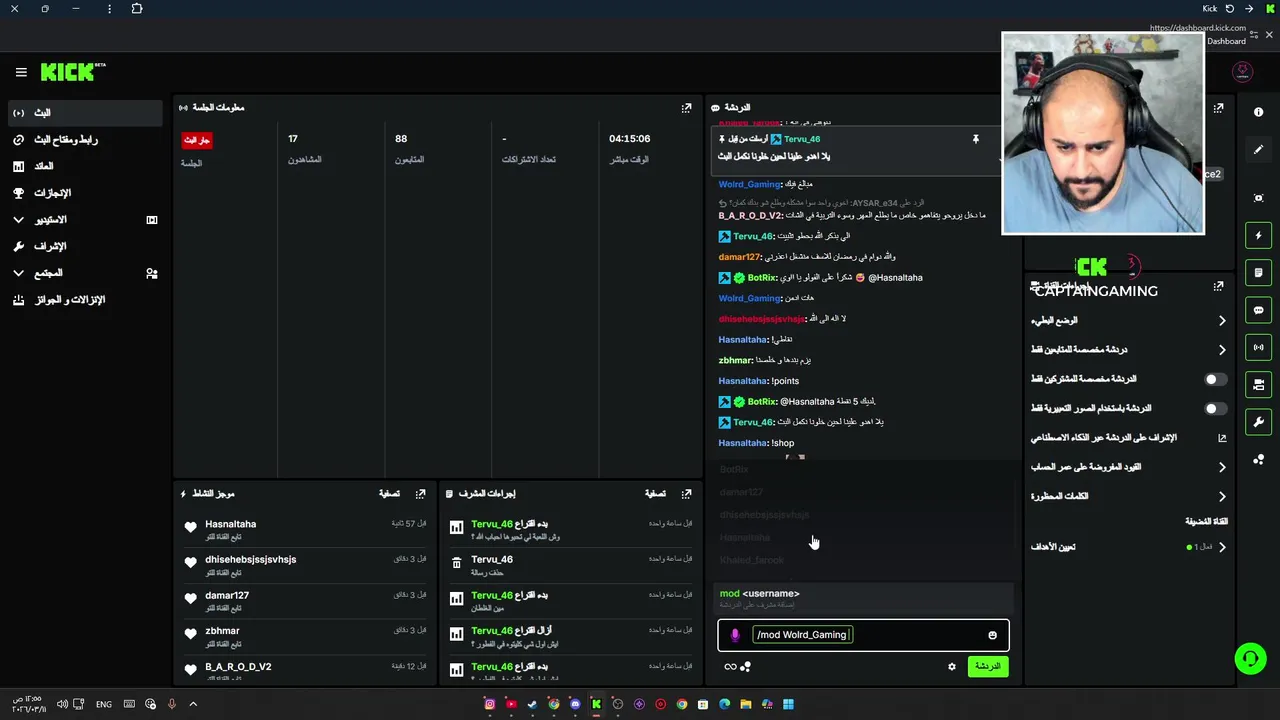Click the Windows Start button in the taskbar

pyautogui.click(x=788, y=705)
